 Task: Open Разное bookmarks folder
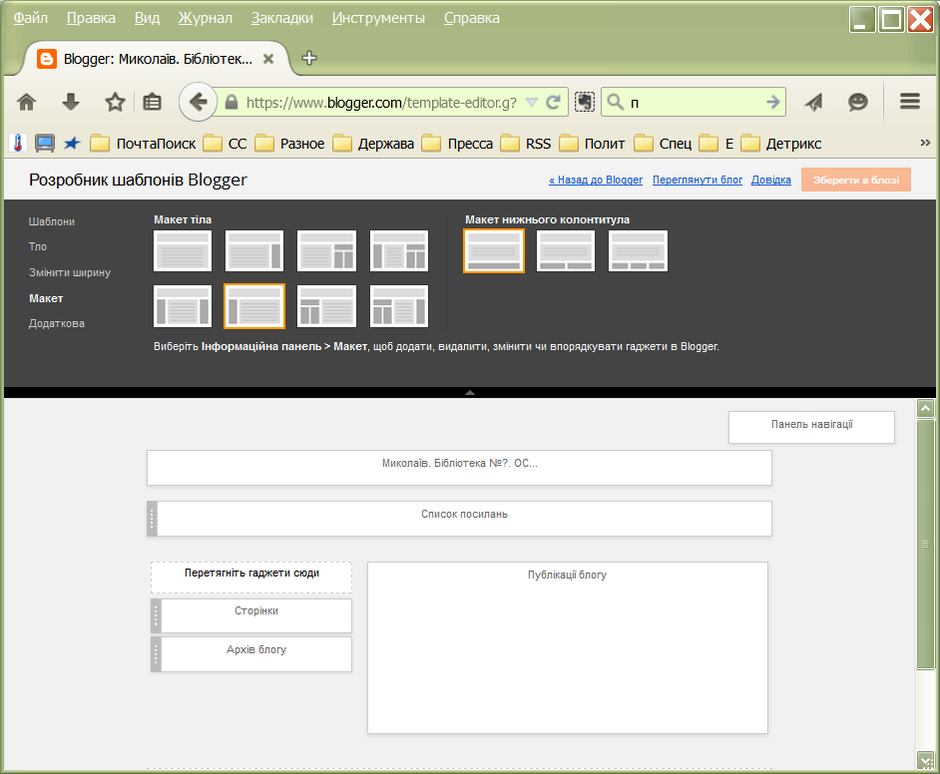290,144
